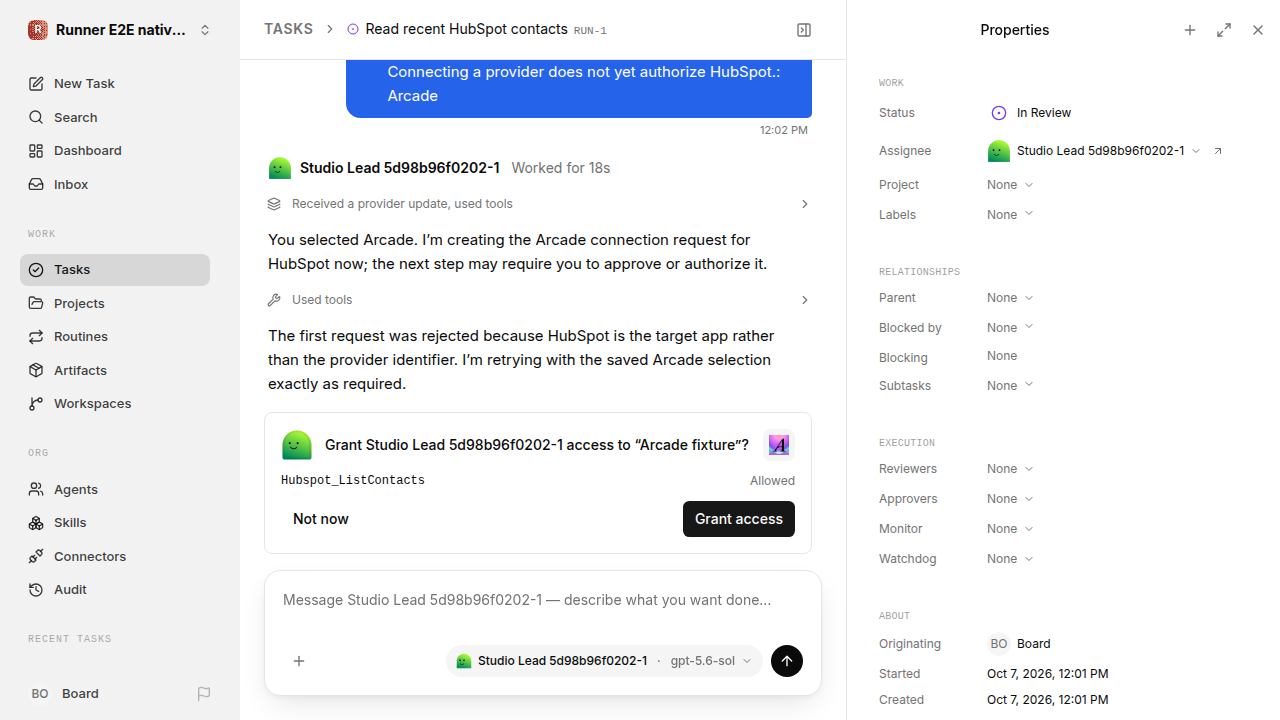Open Workspaces section
The width and height of the screenshot is (1280, 720).
tap(115, 404)
